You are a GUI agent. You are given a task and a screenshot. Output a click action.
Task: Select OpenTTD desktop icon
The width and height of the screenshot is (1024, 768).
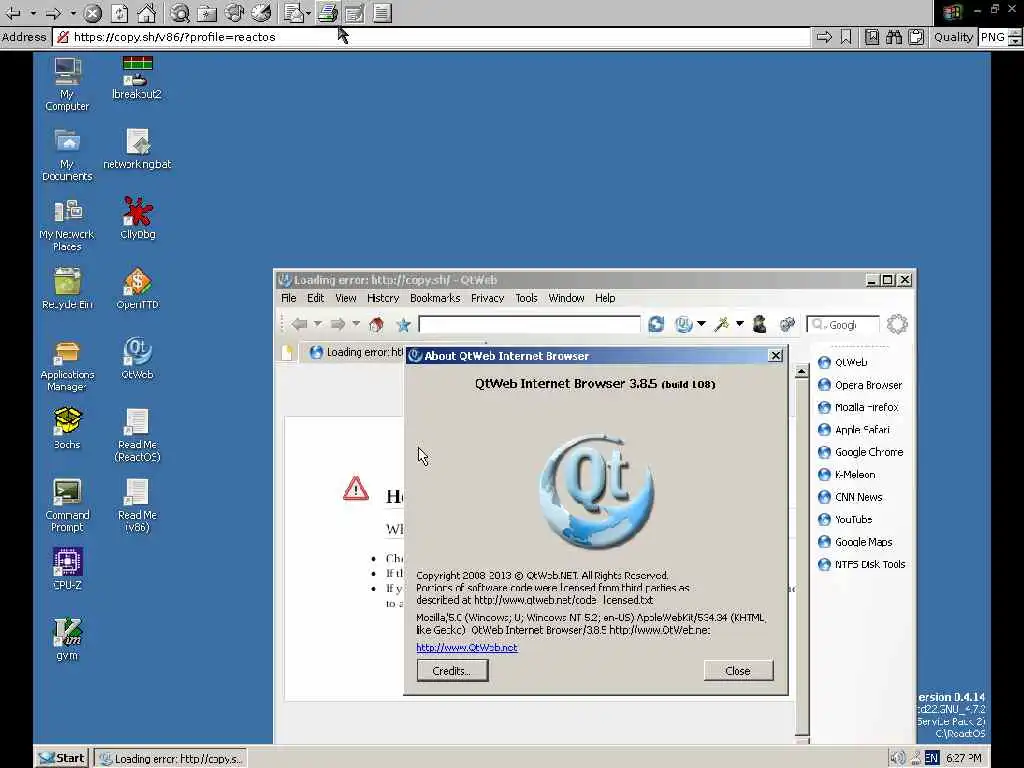[x=138, y=288]
